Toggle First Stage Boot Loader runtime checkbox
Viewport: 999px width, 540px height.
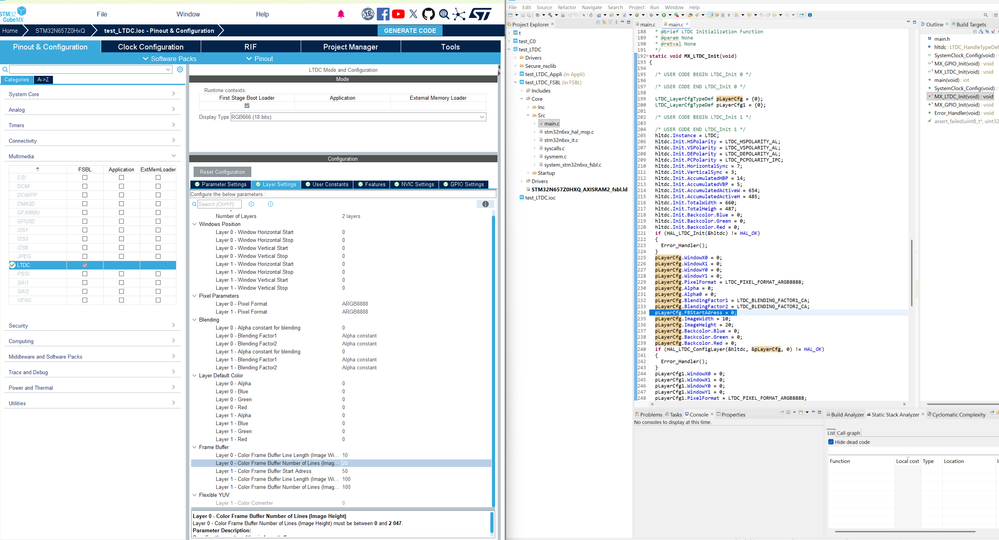[x=247, y=106]
